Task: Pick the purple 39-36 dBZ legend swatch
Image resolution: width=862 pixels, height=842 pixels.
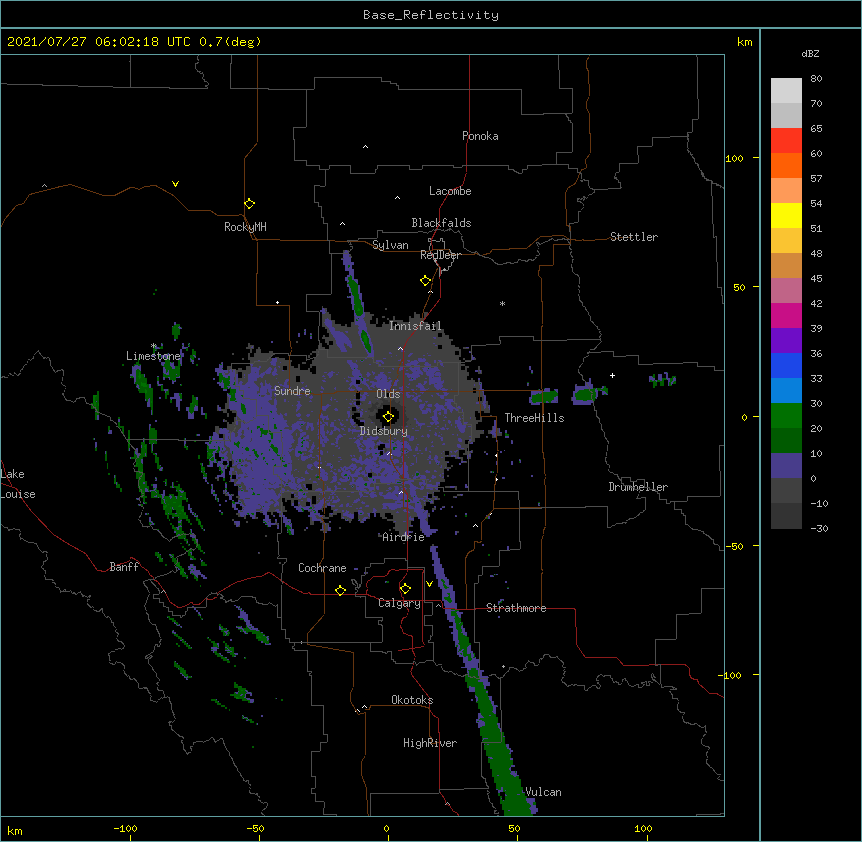Action: point(786,340)
